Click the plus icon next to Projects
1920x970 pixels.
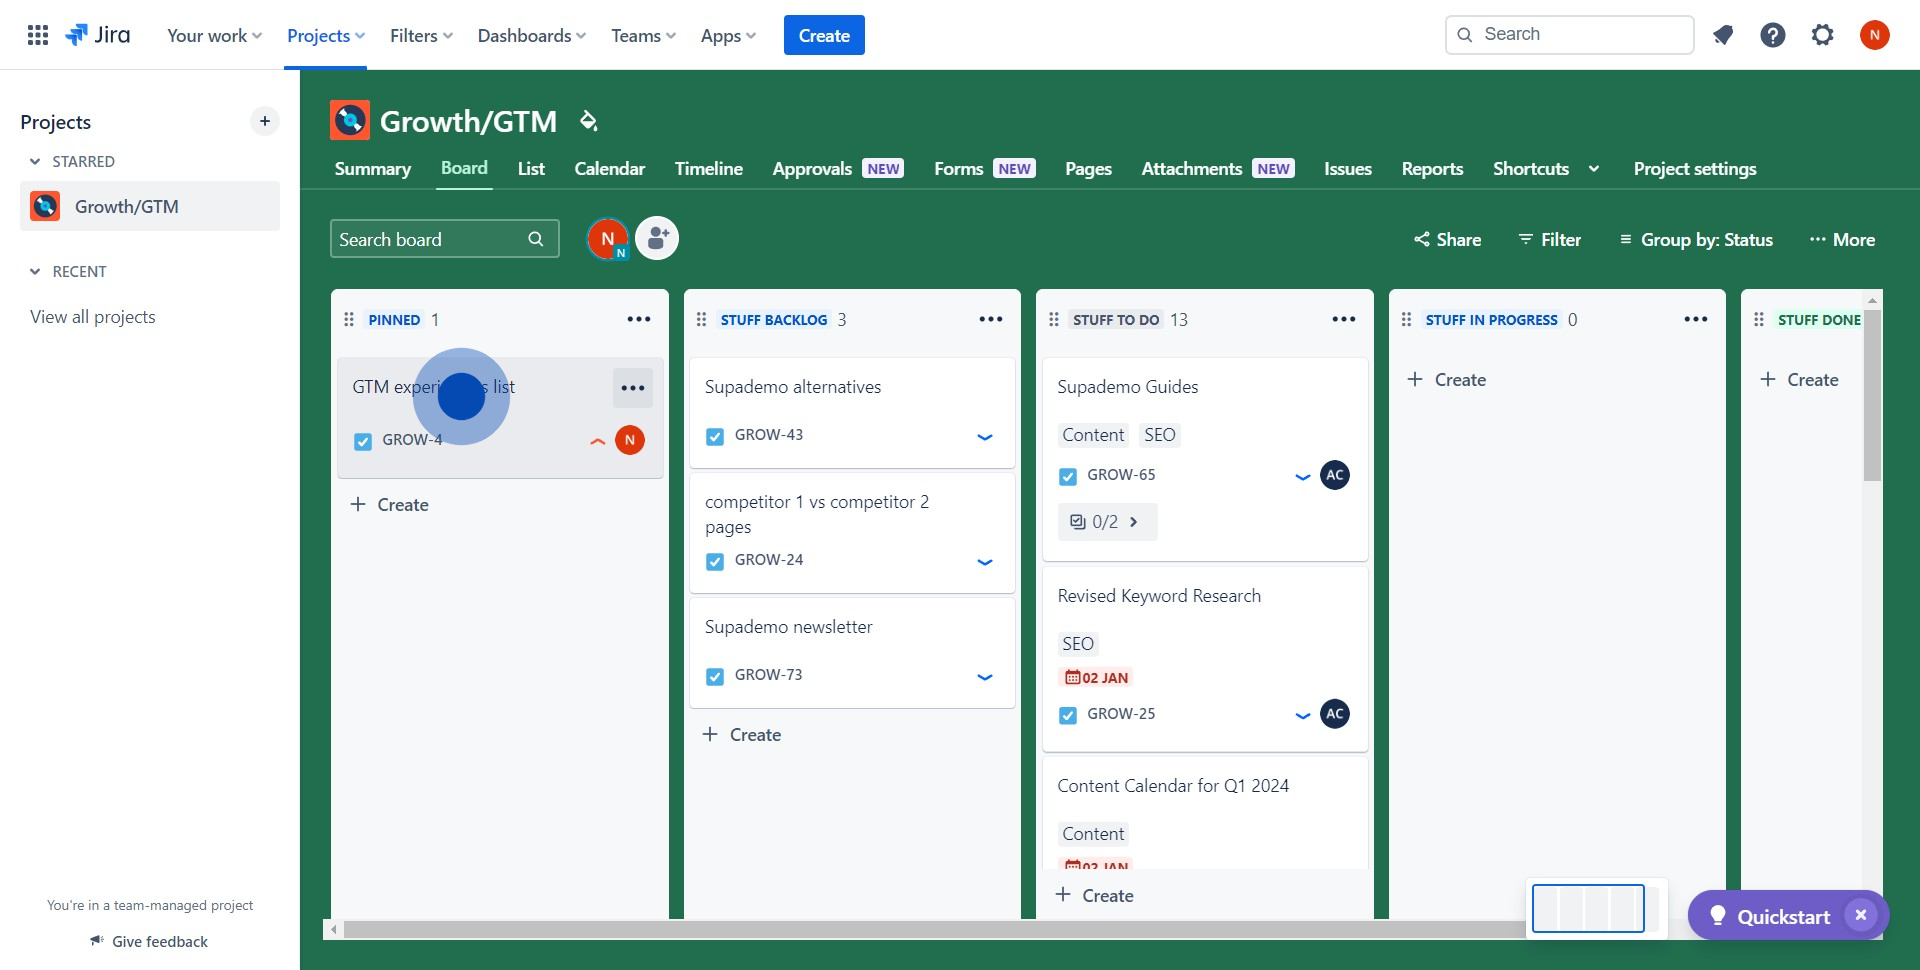pyautogui.click(x=265, y=121)
